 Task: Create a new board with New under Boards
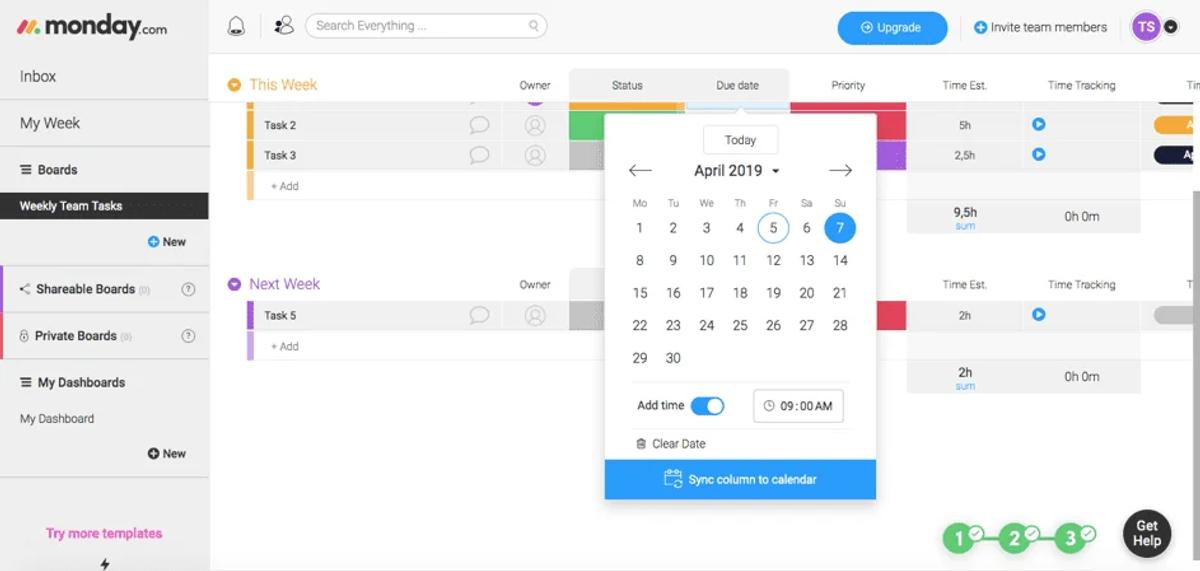167,242
